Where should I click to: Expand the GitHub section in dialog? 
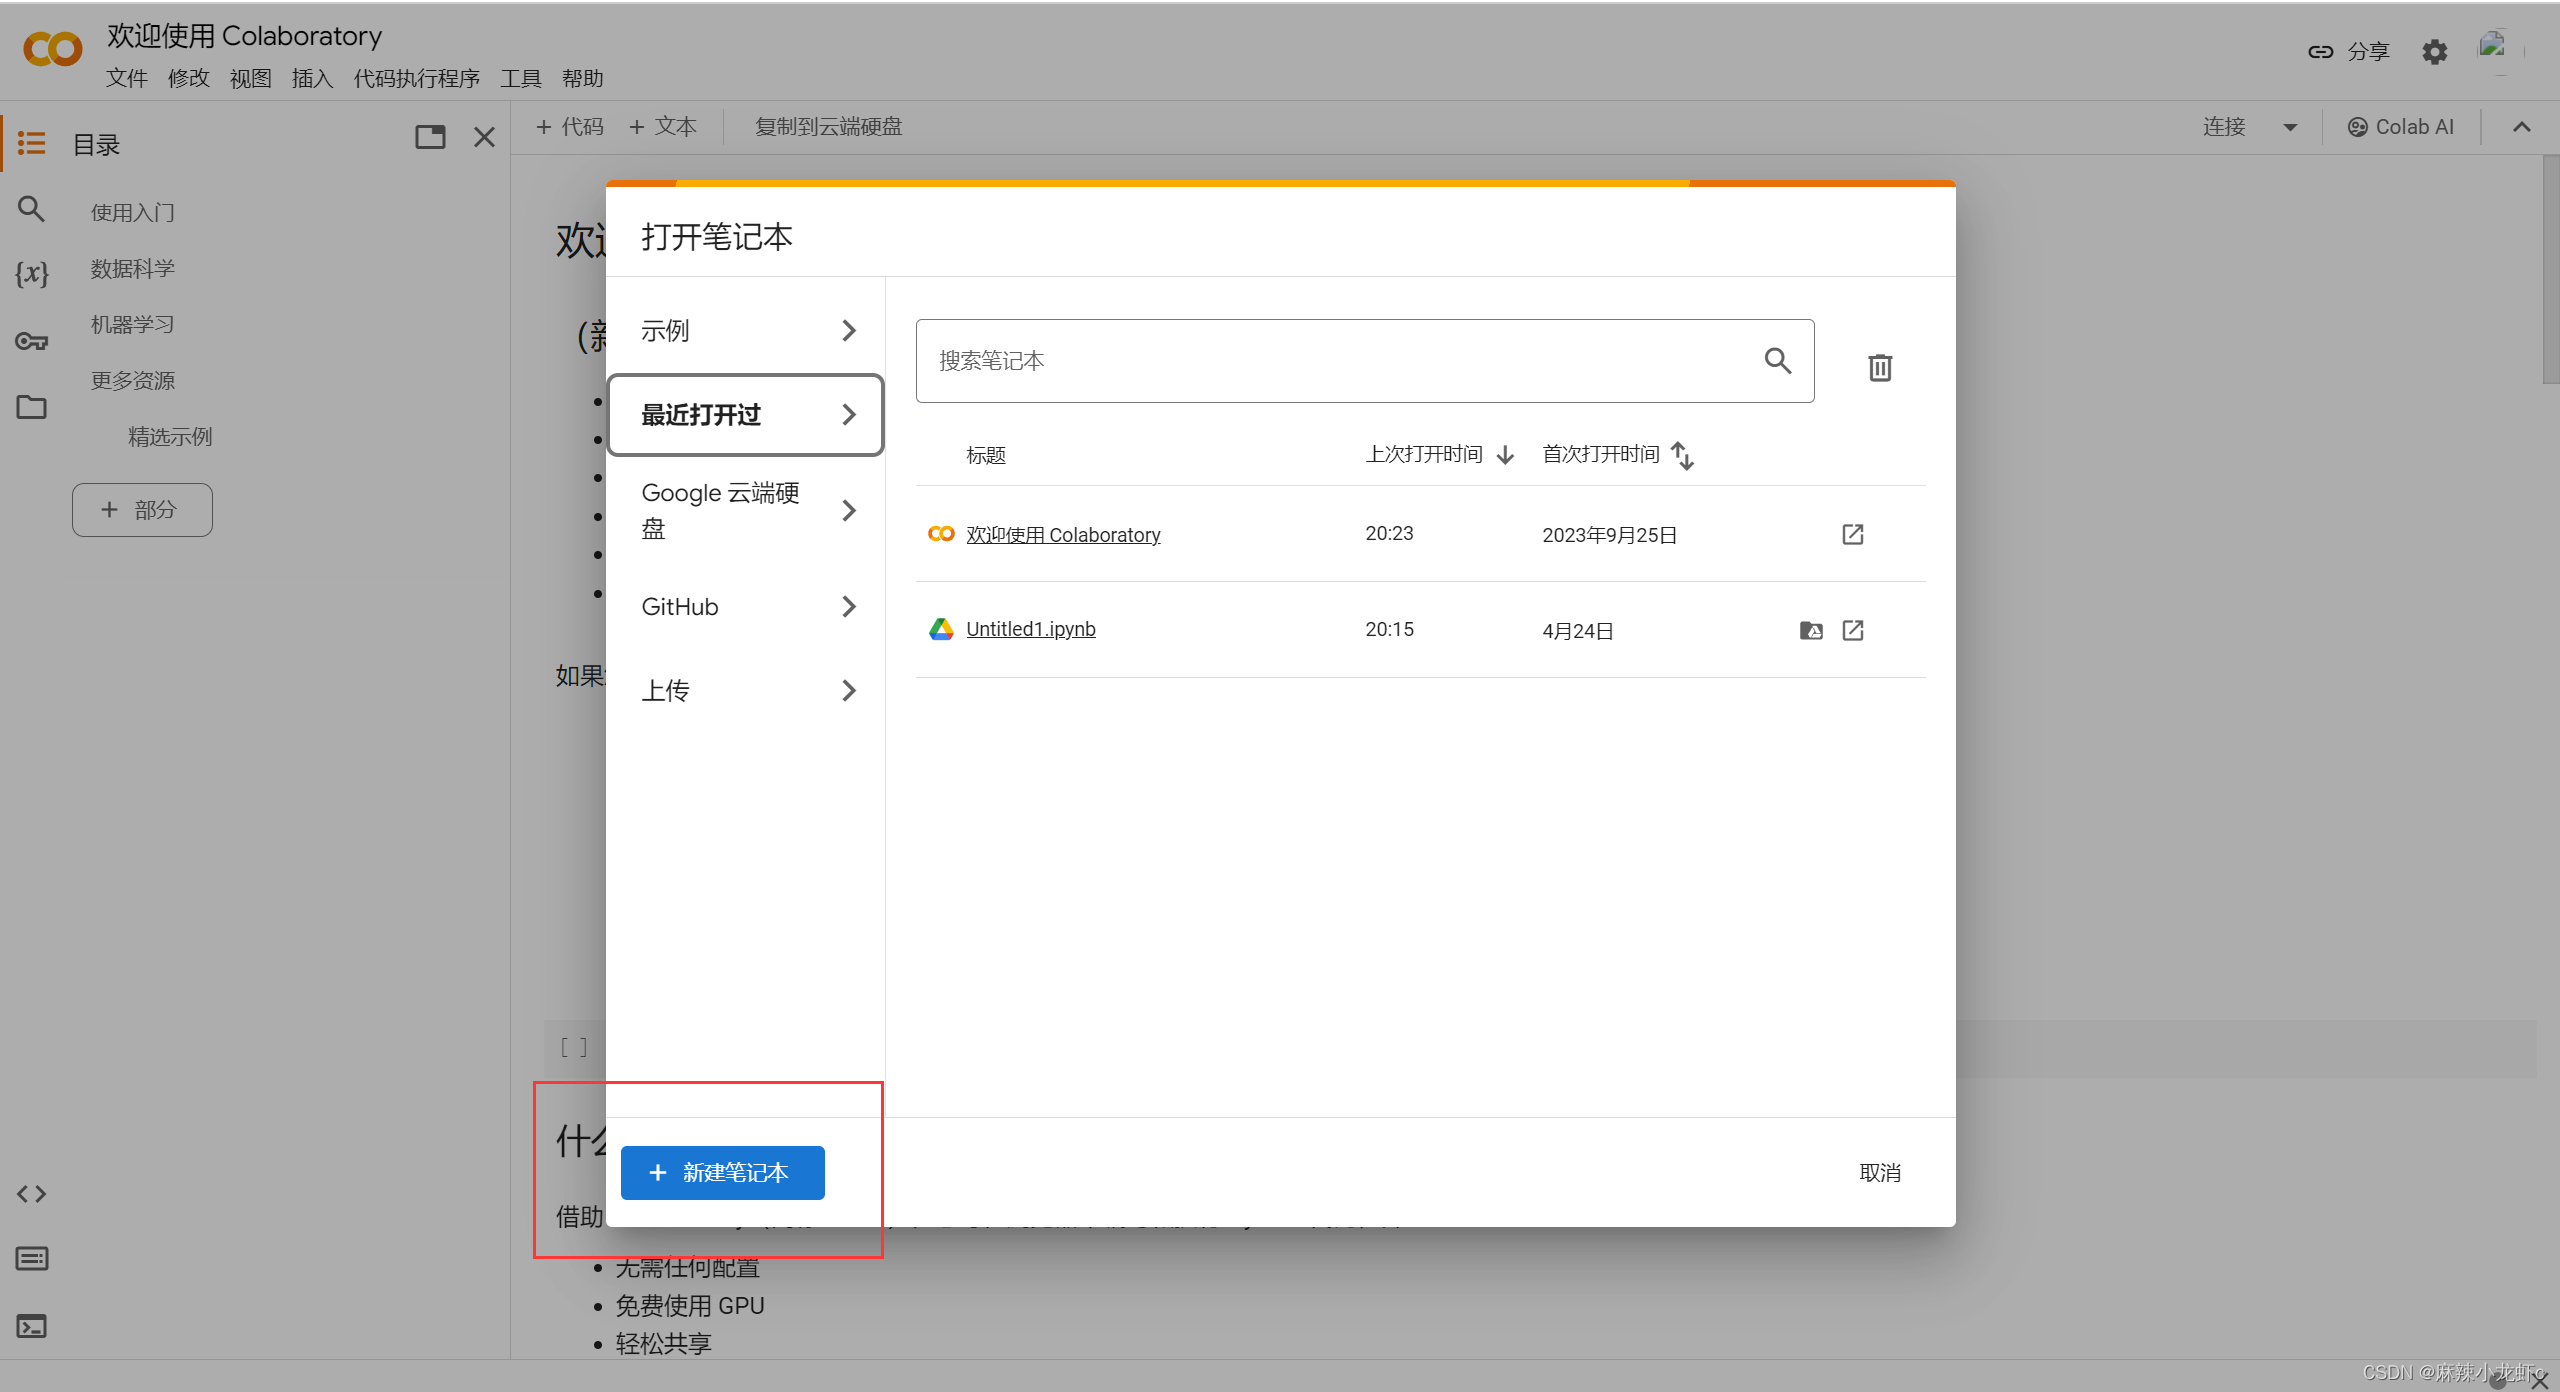(745, 607)
